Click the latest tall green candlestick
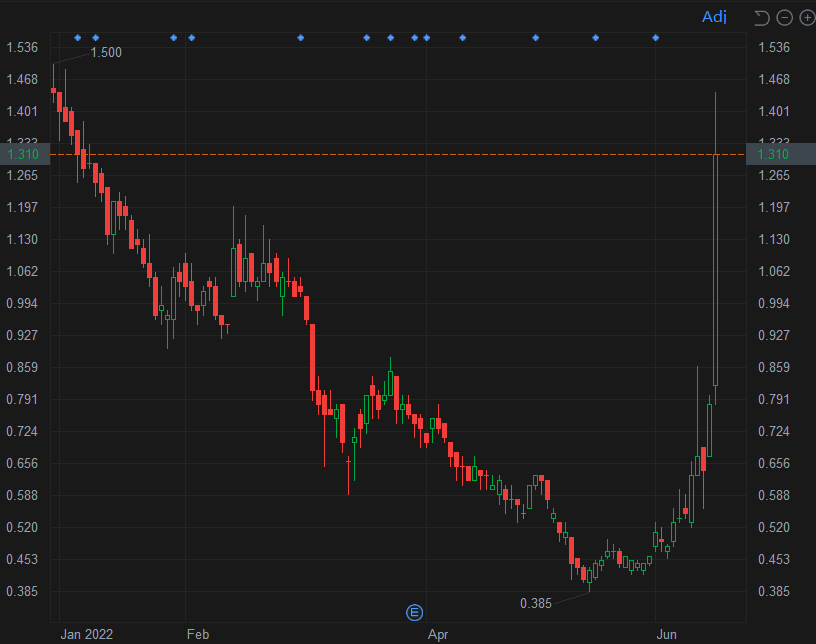Viewport: 816px width, 644px height. [x=716, y=271]
